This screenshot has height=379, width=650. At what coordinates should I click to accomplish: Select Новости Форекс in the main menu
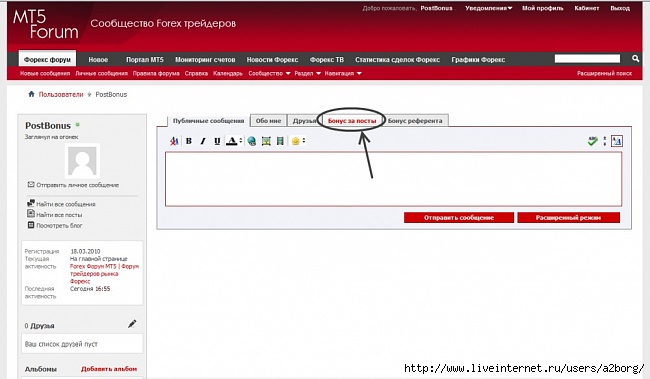coord(272,60)
